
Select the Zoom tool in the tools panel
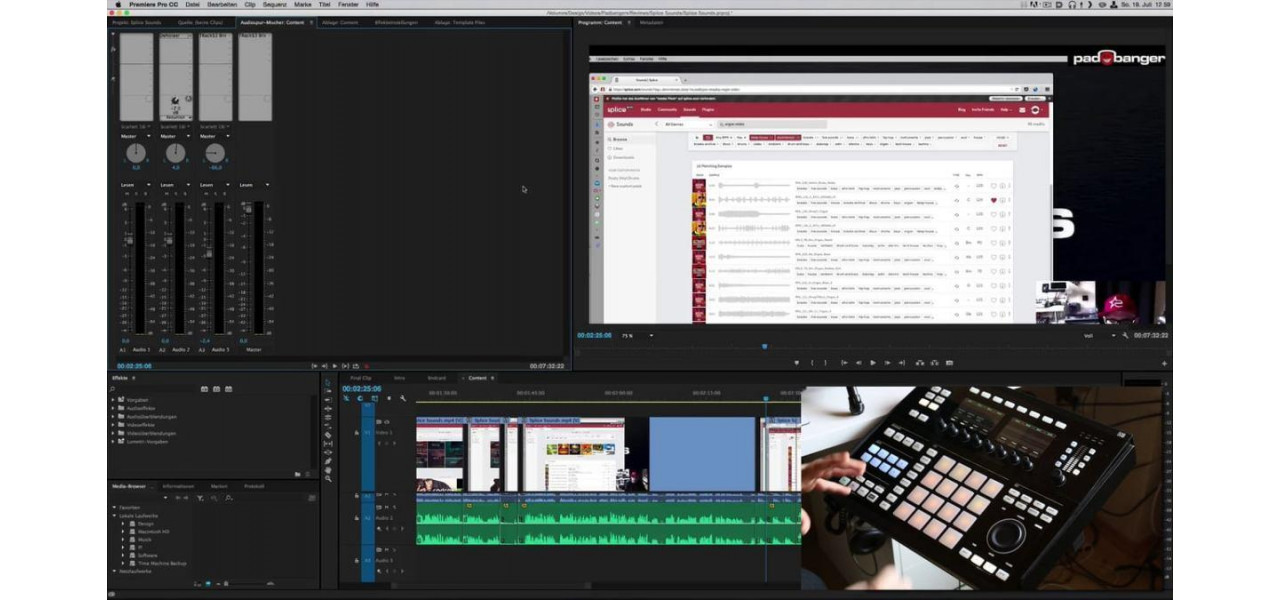coord(328,479)
